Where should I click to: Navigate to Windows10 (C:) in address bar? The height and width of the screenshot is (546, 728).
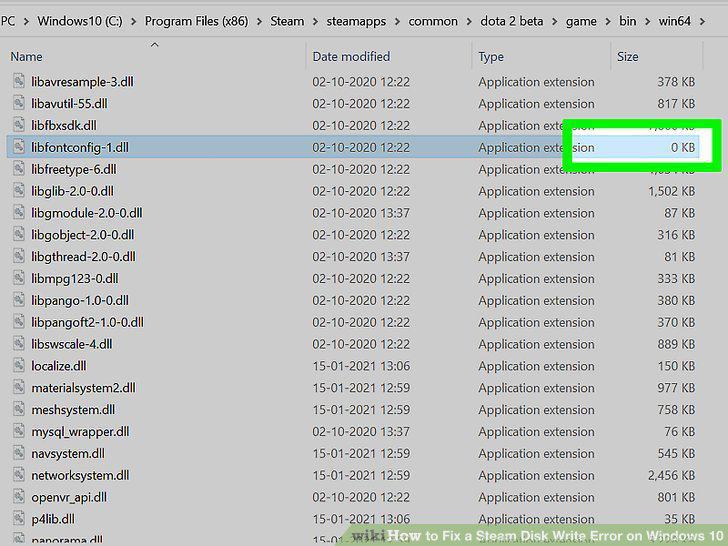(x=80, y=21)
